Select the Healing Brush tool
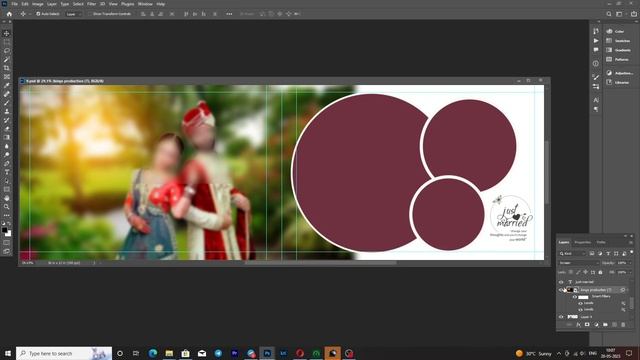 coord(7,94)
